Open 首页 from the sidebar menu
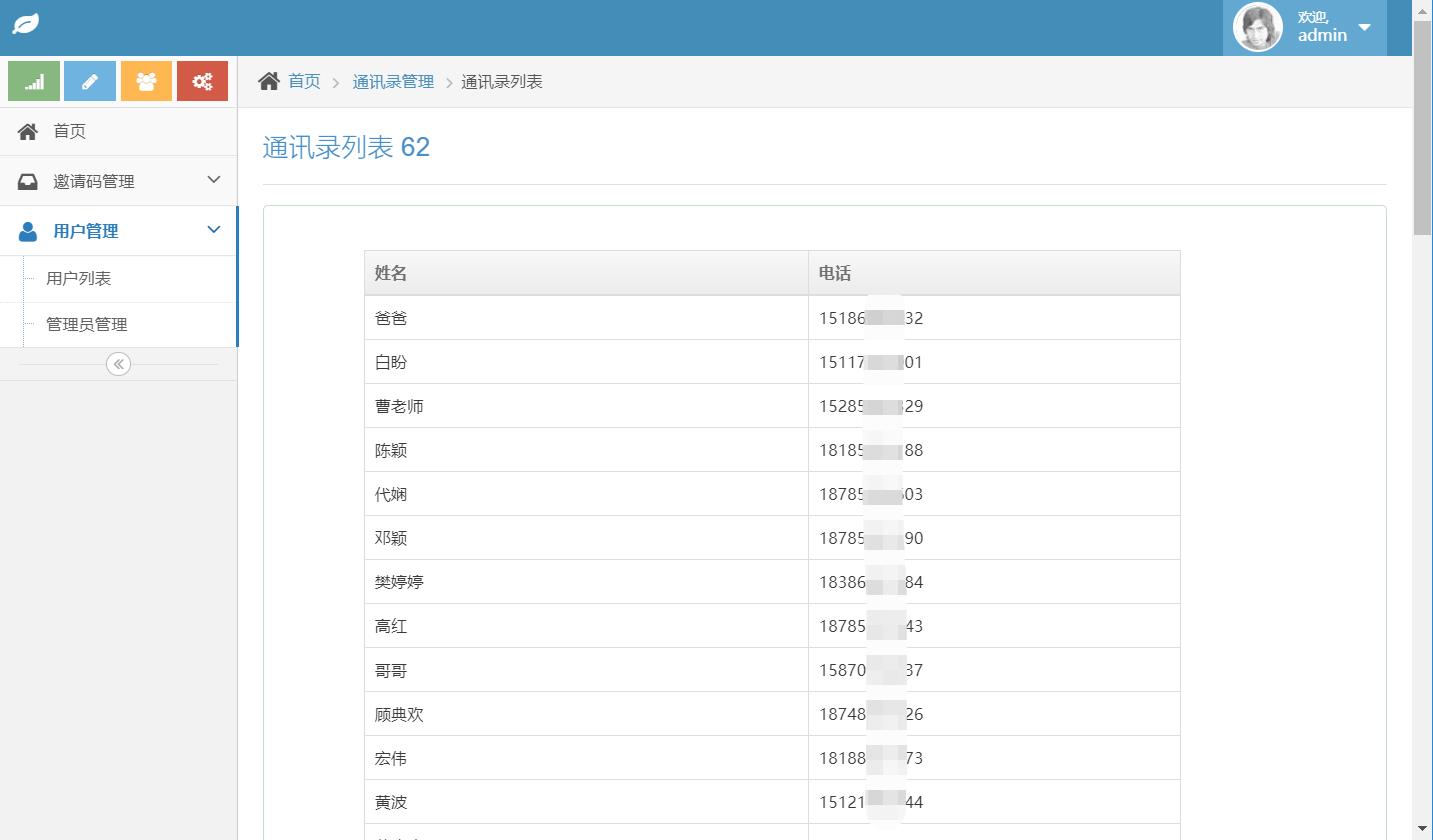Screen dimensions: 1433x840 pyautogui.click(x=70, y=131)
